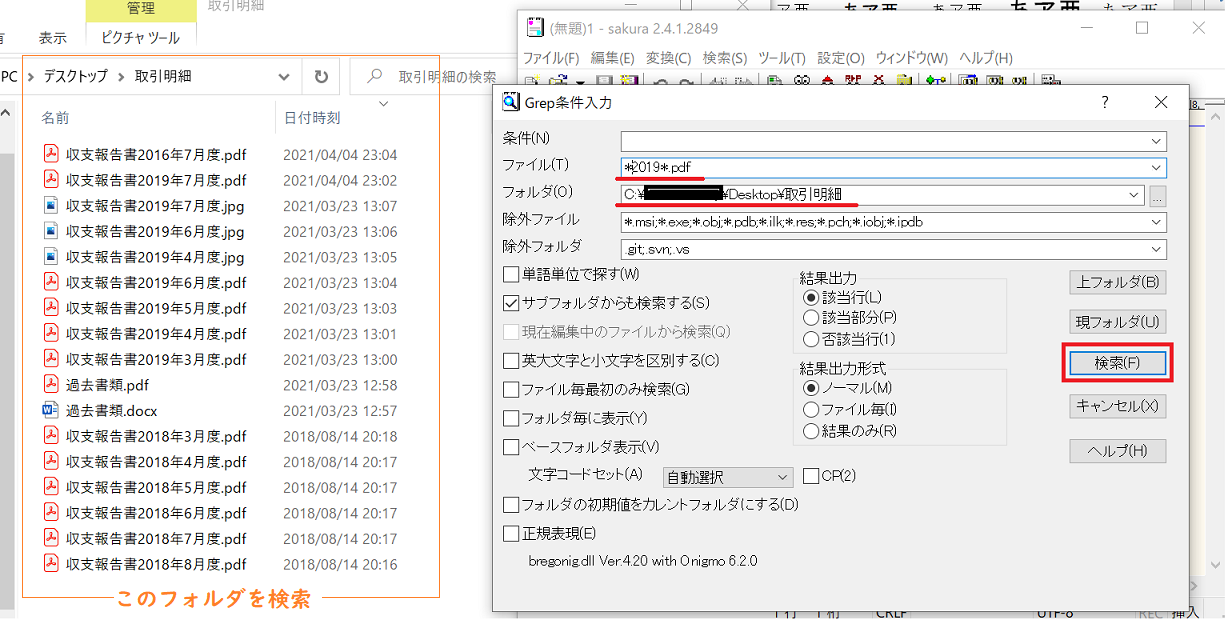Expand the 条件(N) combo box dropdown
1229x619 pixels.
pos(1157,141)
